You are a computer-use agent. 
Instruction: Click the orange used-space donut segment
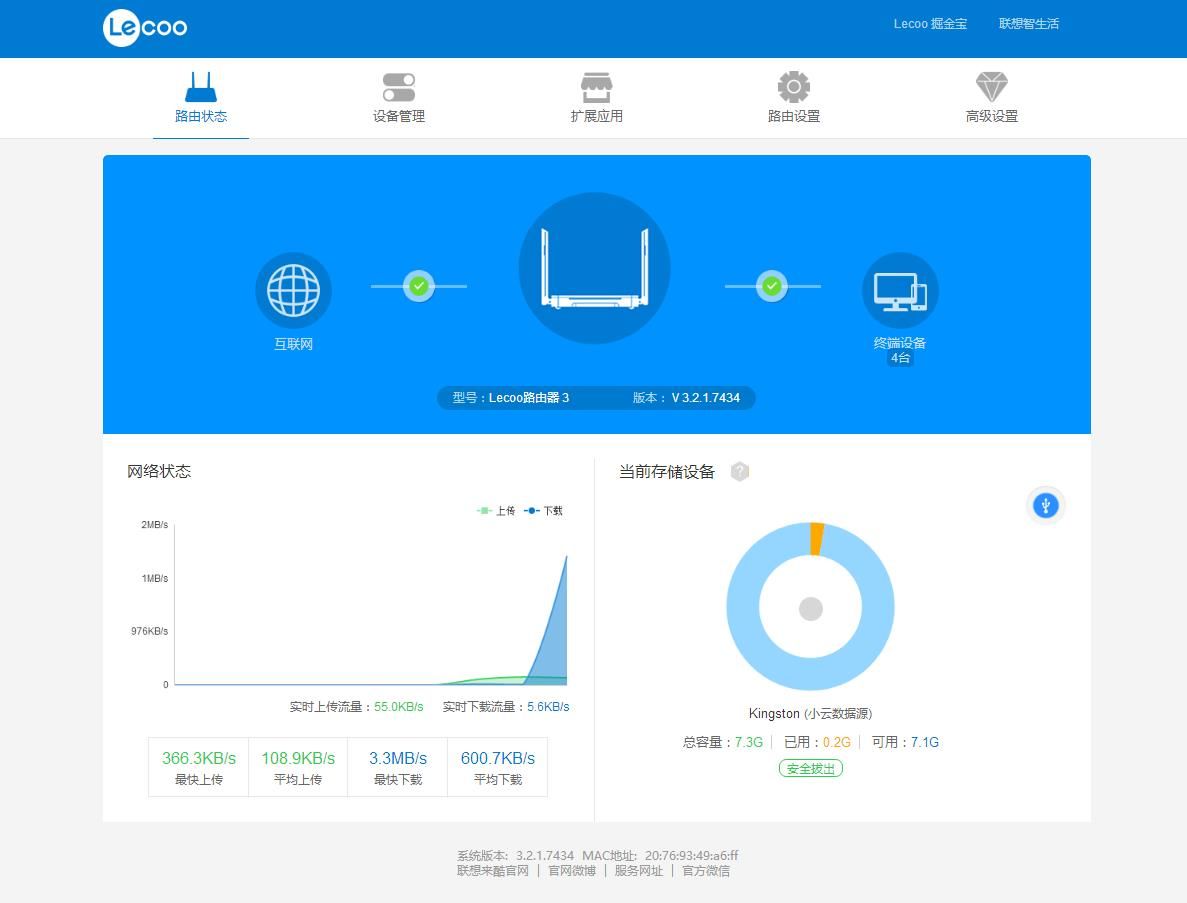coord(817,539)
